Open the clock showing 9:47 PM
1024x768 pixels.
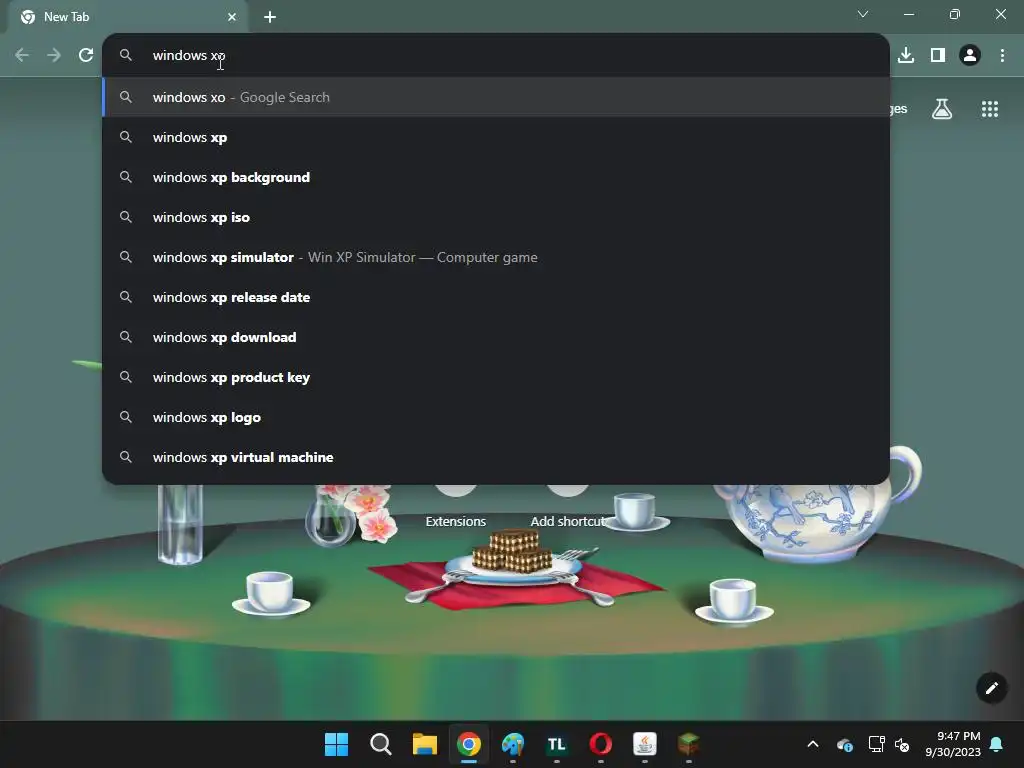point(953,744)
